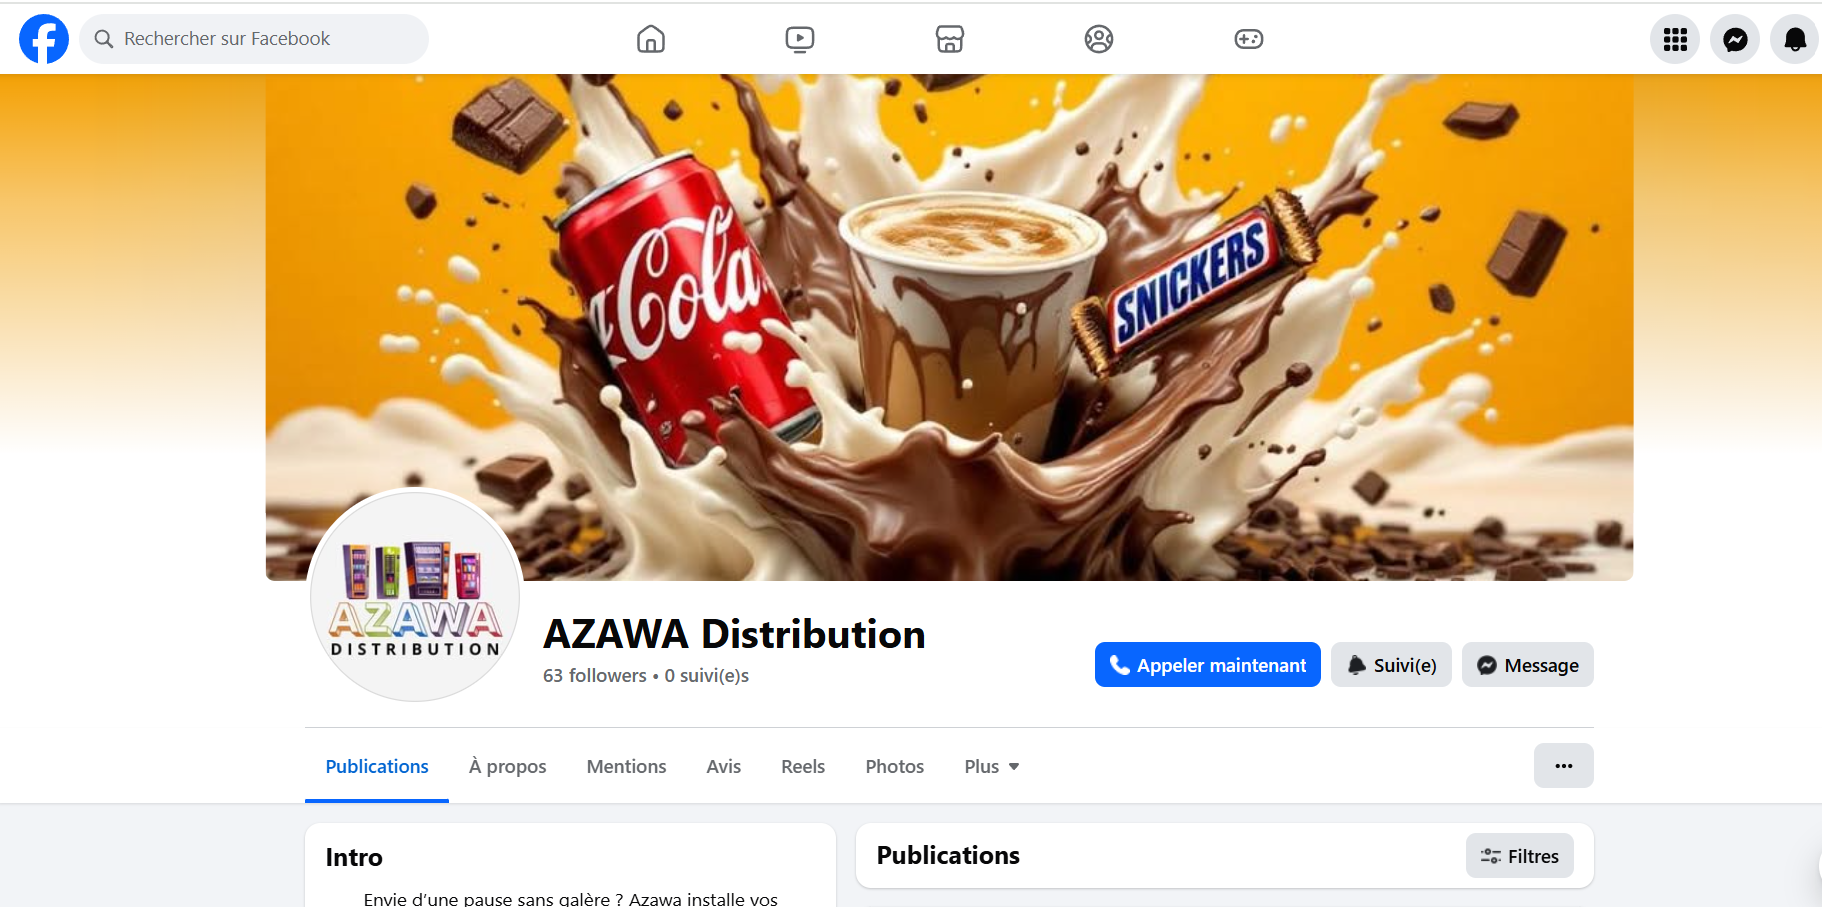Open the Marketplace icon

950,39
